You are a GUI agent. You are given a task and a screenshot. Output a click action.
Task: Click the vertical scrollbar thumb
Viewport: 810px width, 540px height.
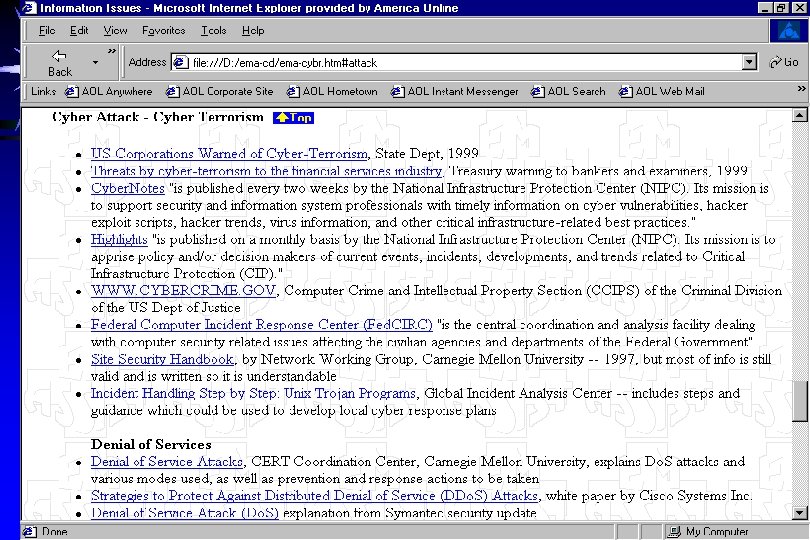[x=799, y=402]
